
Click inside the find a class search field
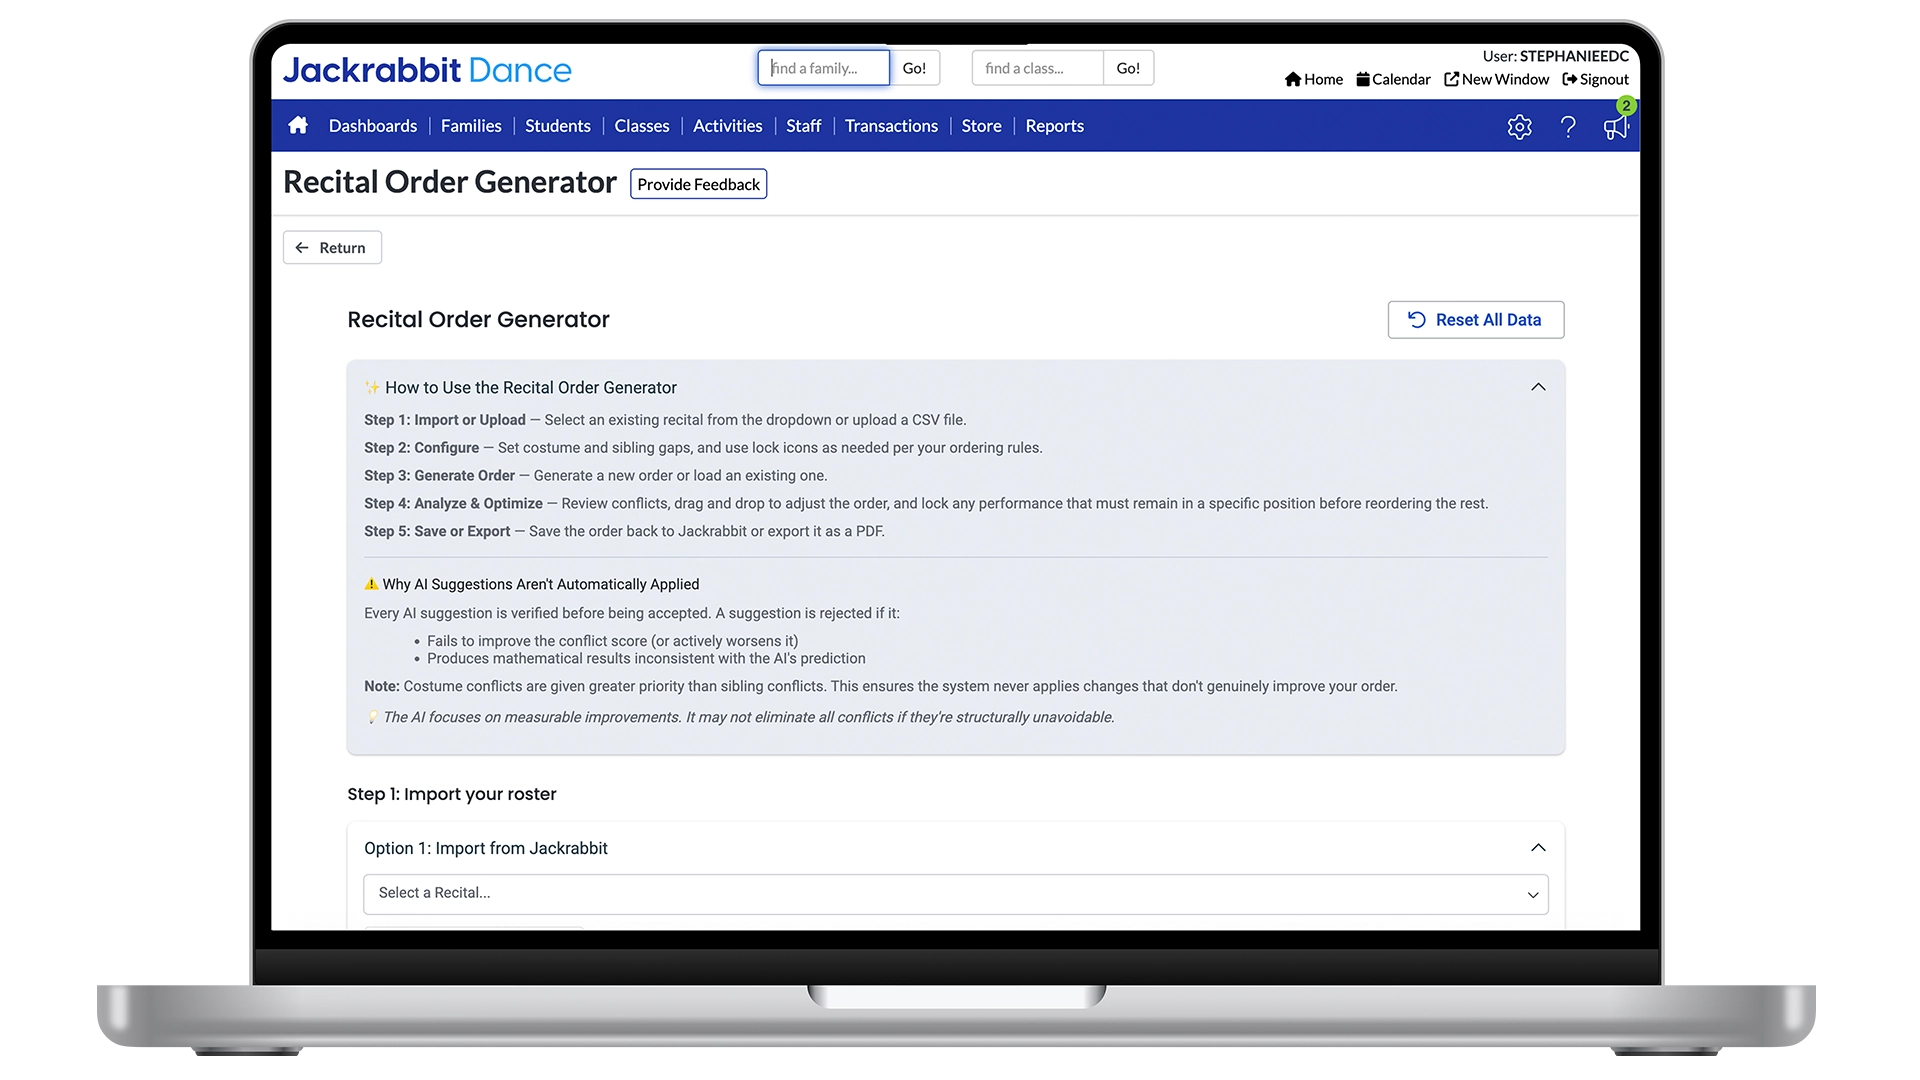coord(1037,68)
